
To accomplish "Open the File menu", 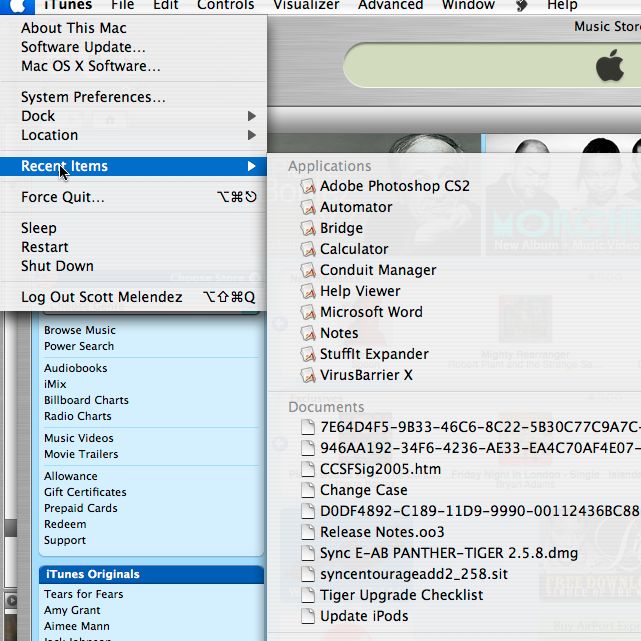I will click(x=123, y=5).
